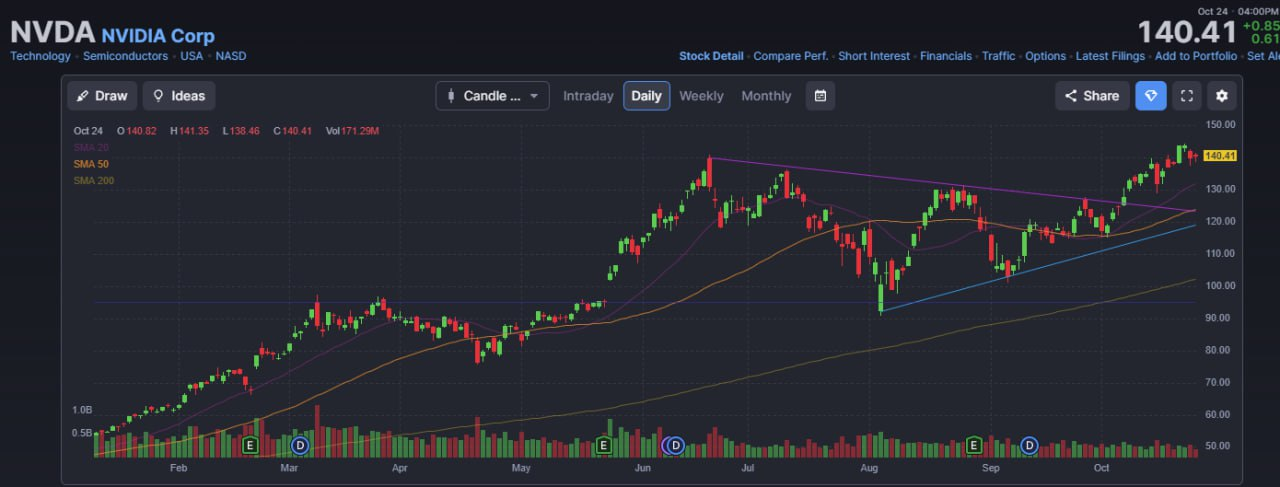
Task: Open chart settings gear
Action: tap(1221, 96)
